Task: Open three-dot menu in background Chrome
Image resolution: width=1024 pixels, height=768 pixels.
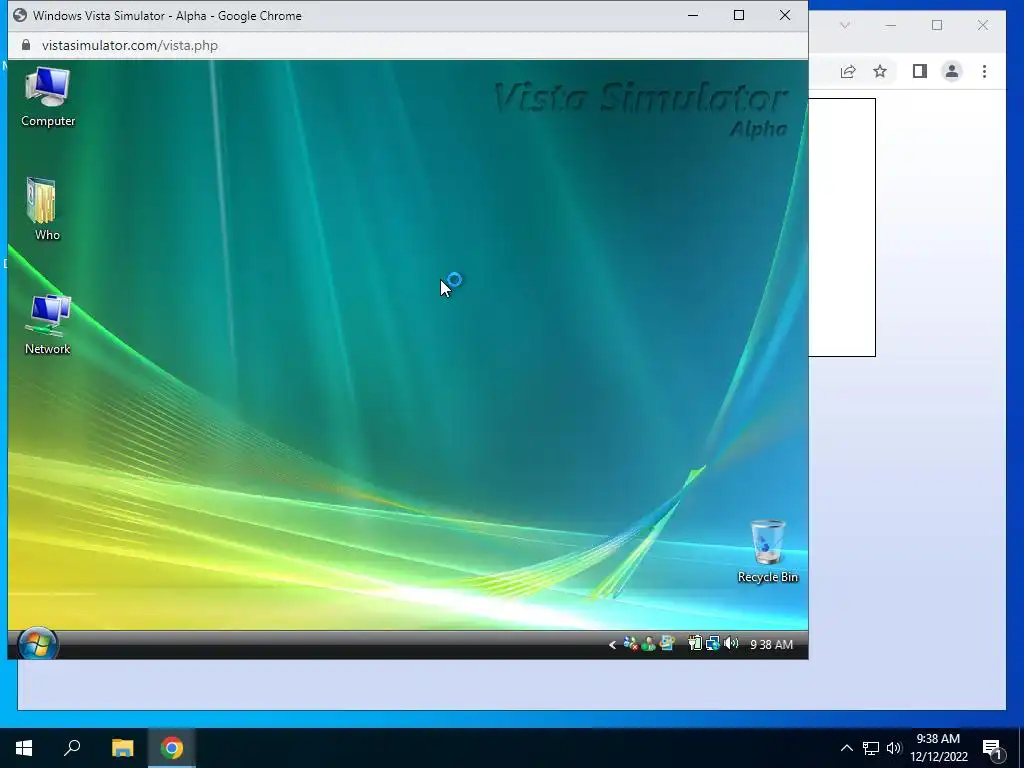Action: point(984,71)
